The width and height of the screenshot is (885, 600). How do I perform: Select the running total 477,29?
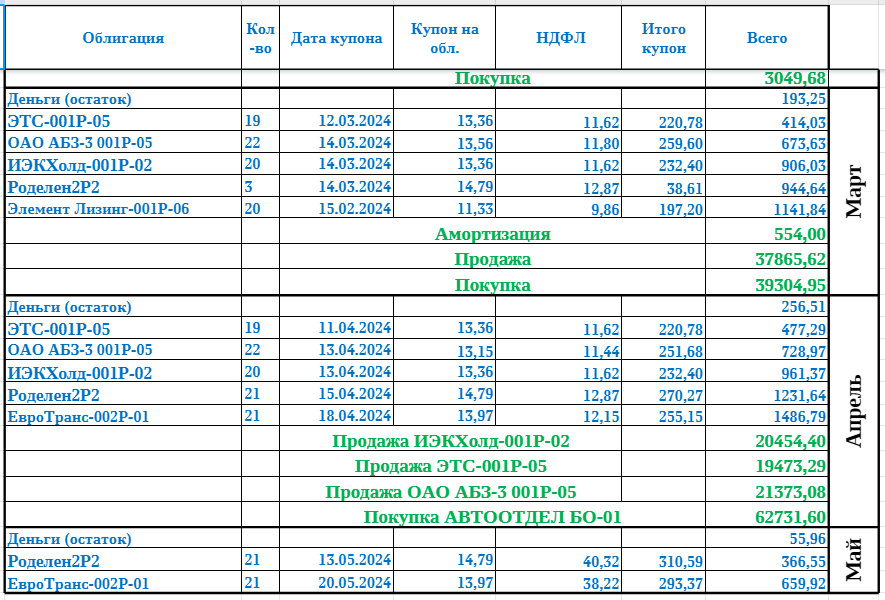pyautogui.click(x=804, y=329)
